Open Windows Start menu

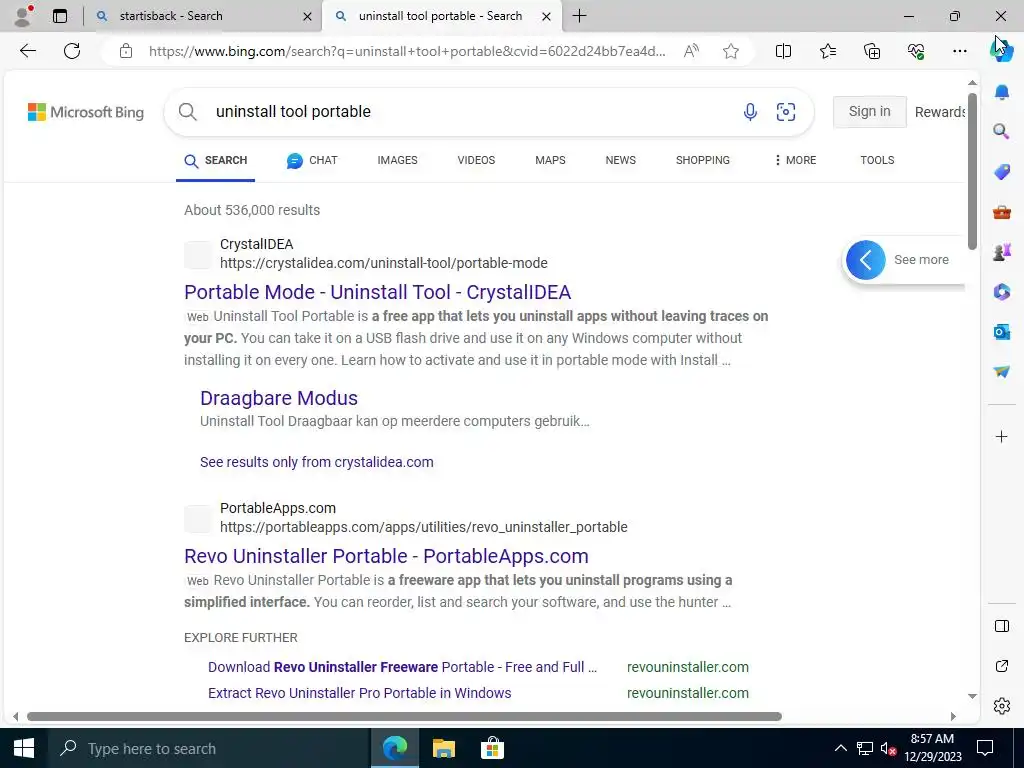click(24, 748)
